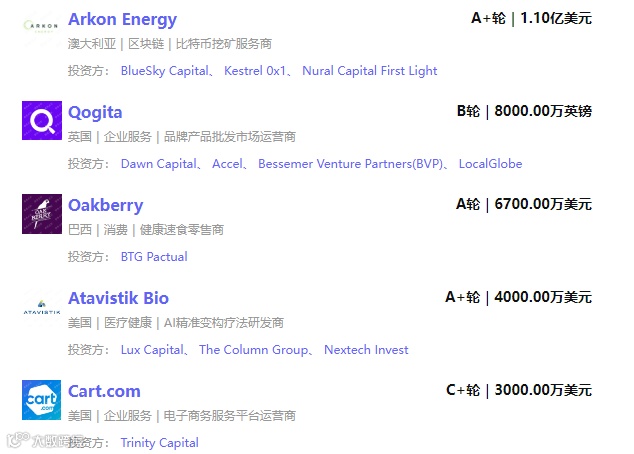Click the blue Cart.com logo icon

(41, 400)
